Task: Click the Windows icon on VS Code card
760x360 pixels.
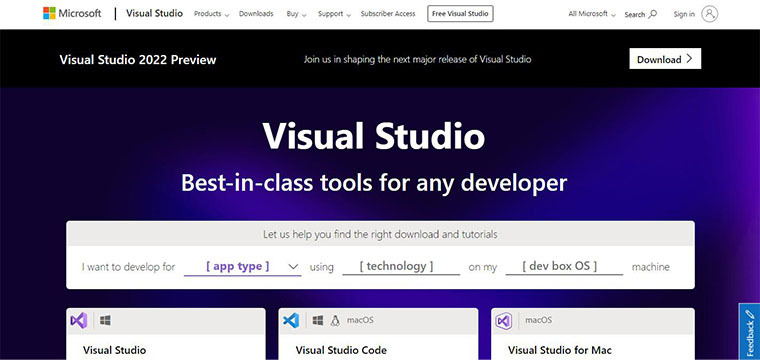Action: (x=318, y=320)
